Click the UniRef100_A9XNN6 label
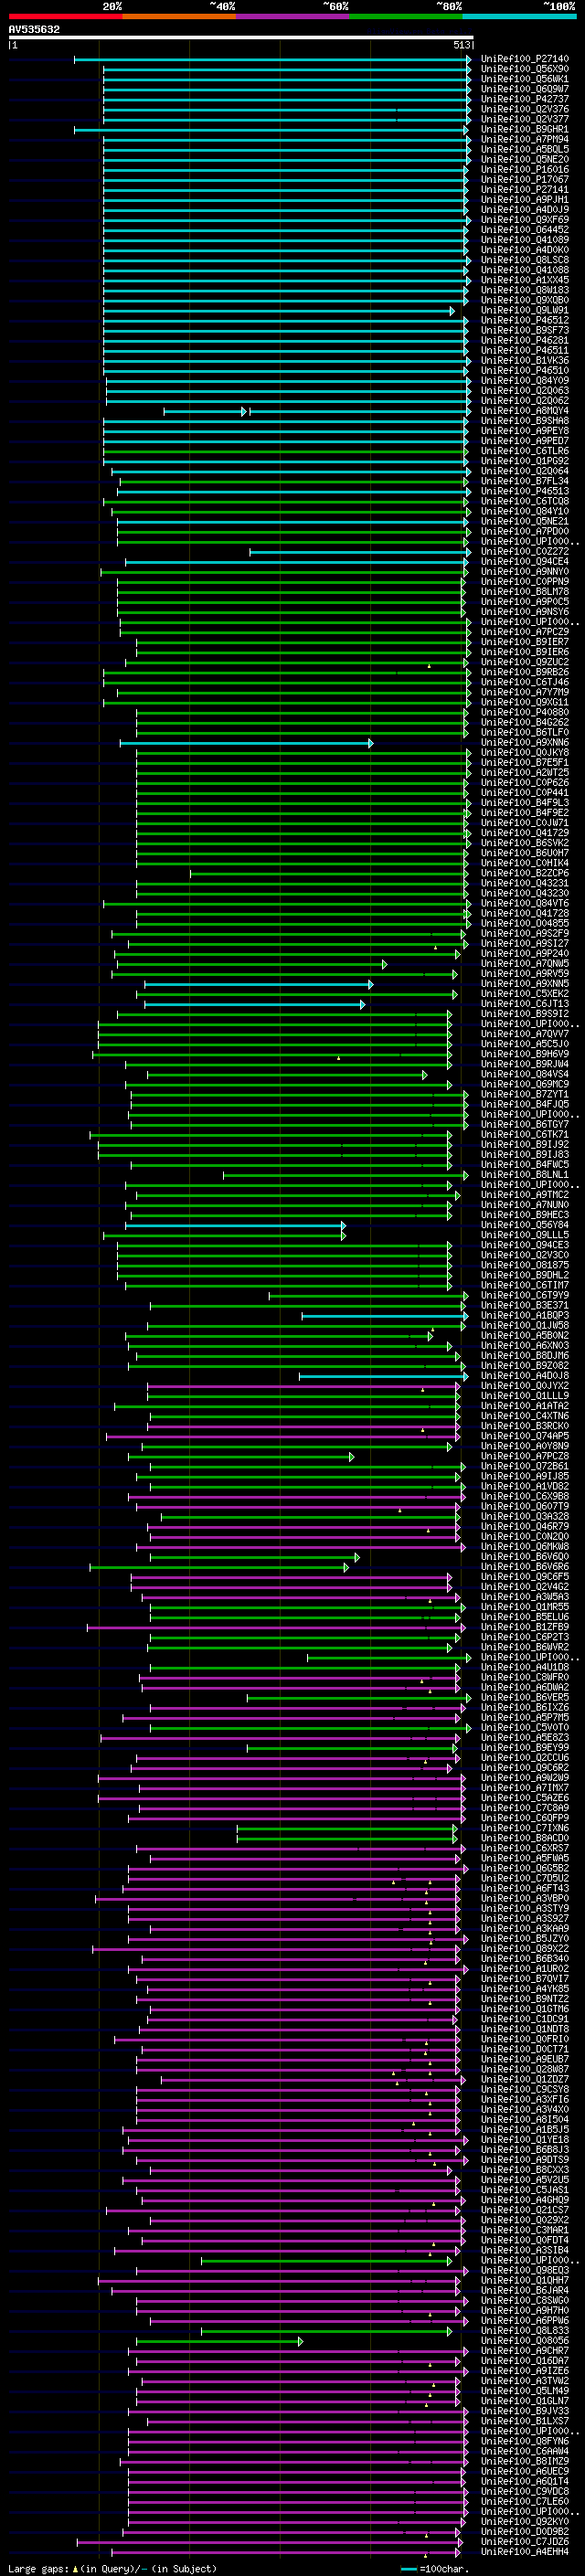 pos(524,743)
